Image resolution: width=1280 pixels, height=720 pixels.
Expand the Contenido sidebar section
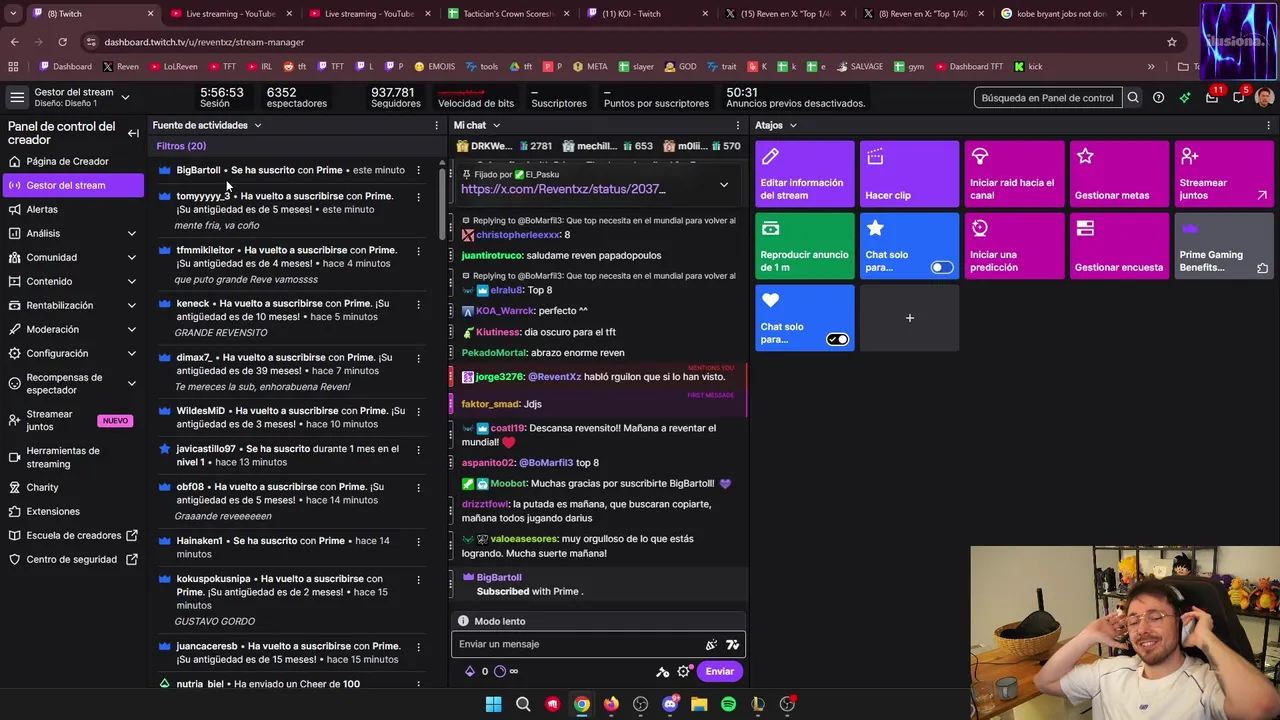coord(131,282)
